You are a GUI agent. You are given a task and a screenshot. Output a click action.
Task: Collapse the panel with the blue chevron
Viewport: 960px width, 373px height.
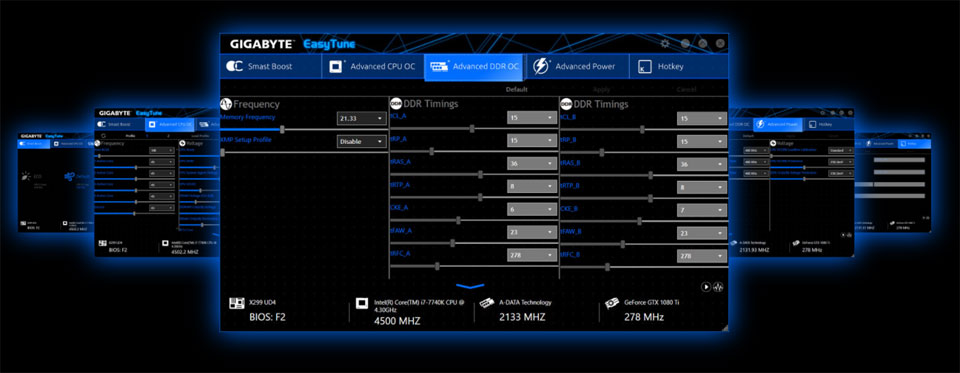point(470,286)
